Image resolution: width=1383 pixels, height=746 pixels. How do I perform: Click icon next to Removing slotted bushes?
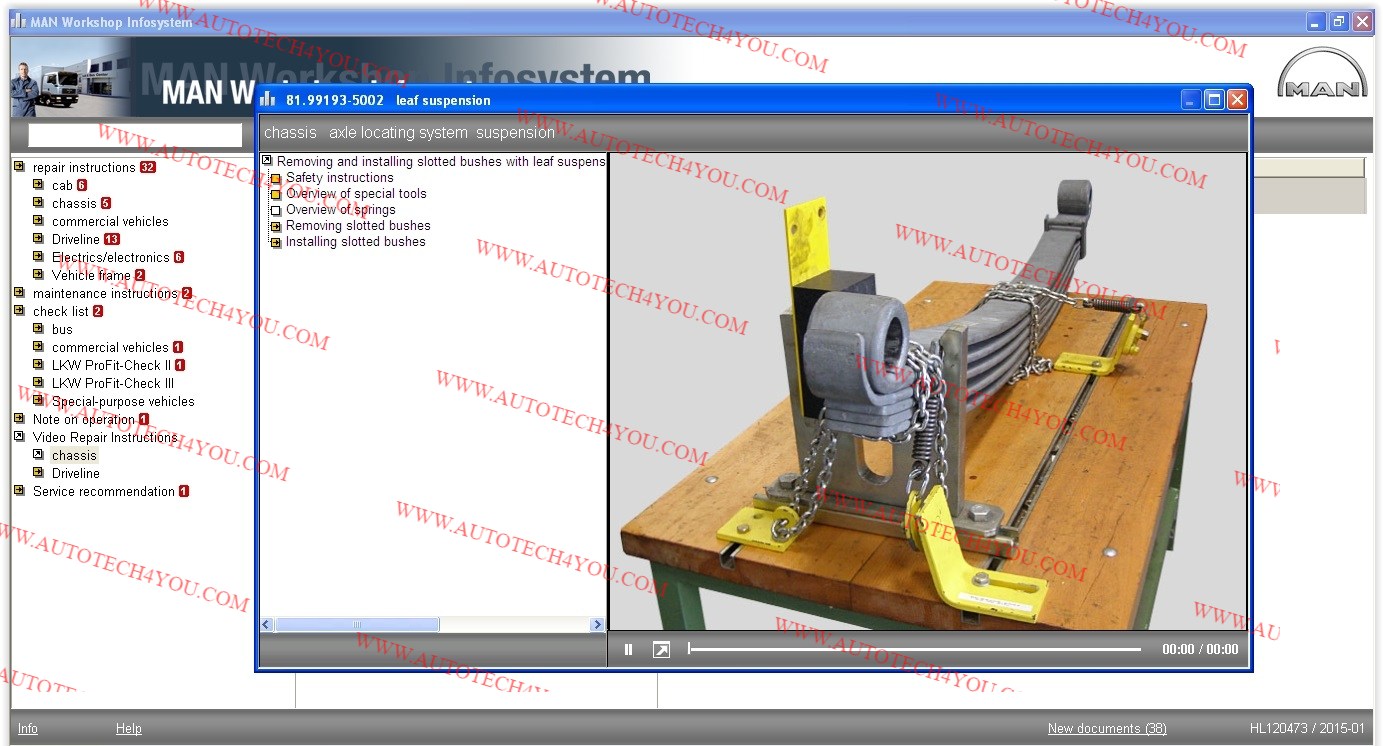click(276, 226)
